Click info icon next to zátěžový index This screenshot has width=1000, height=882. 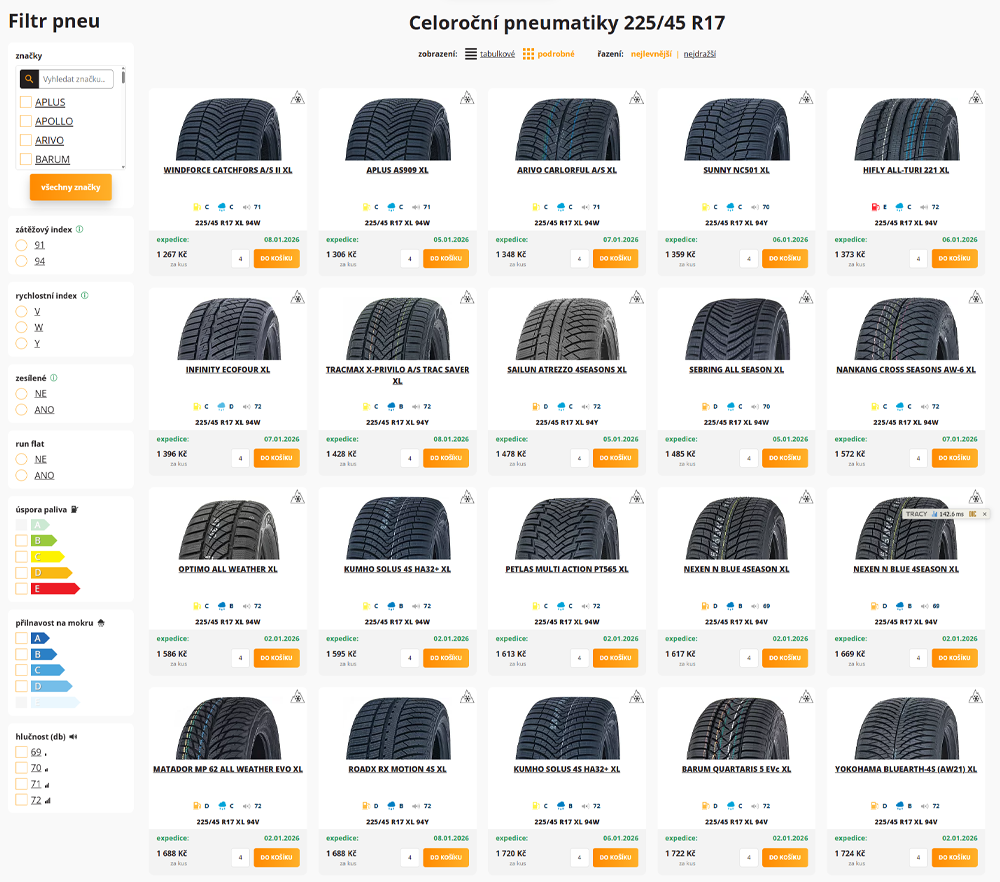pos(80,229)
